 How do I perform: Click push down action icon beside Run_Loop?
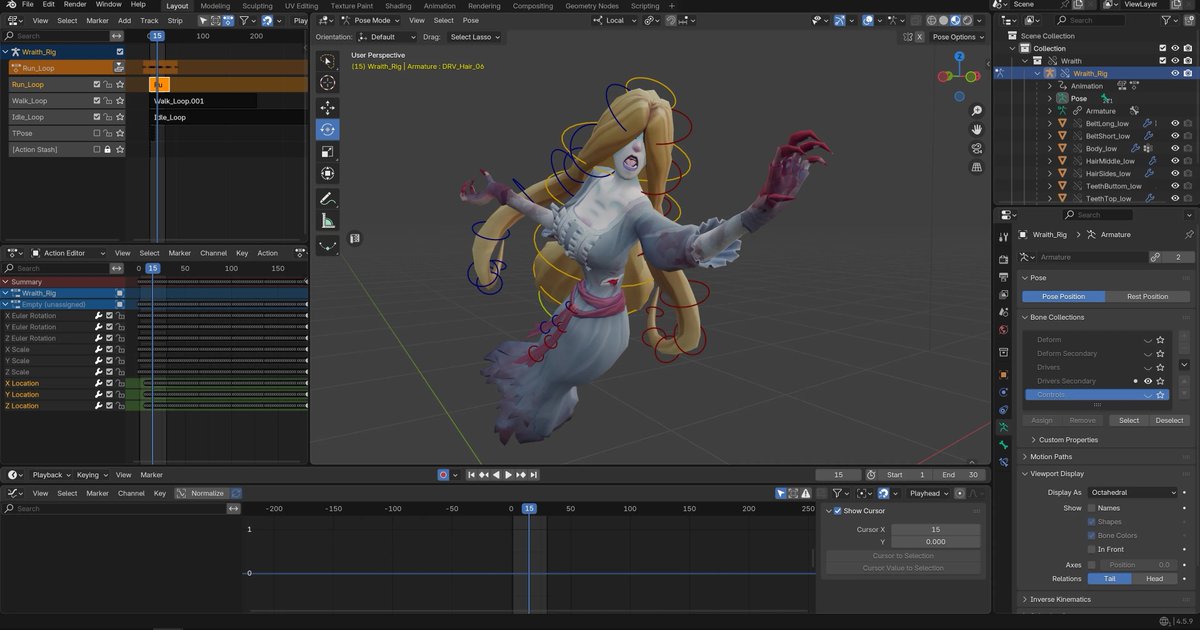tap(119, 68)
